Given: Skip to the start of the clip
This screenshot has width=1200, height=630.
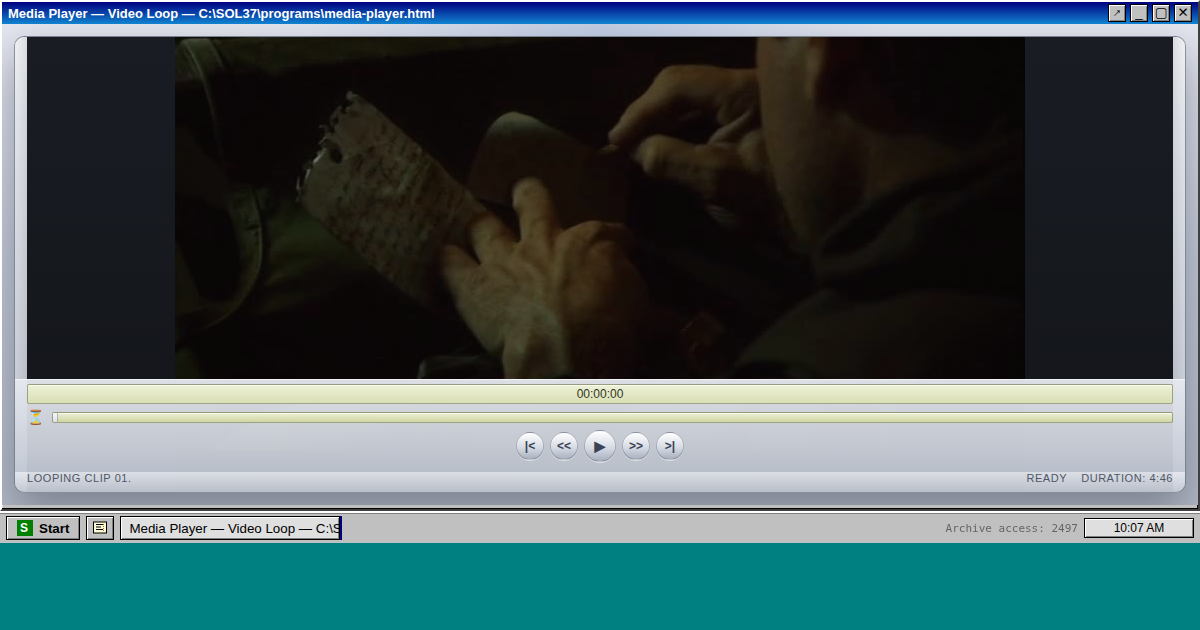Looking at the screenshot, I should [530, 446].
